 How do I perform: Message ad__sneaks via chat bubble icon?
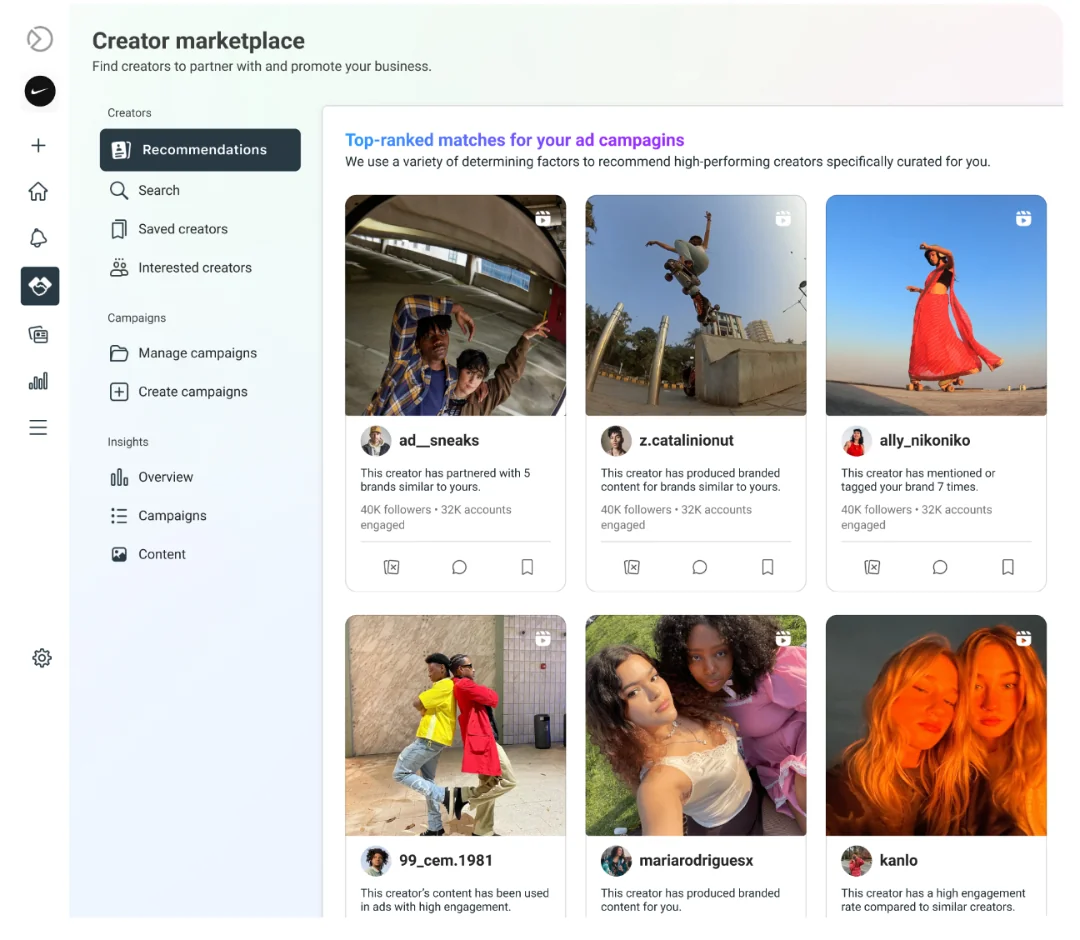tap(459, 567)
